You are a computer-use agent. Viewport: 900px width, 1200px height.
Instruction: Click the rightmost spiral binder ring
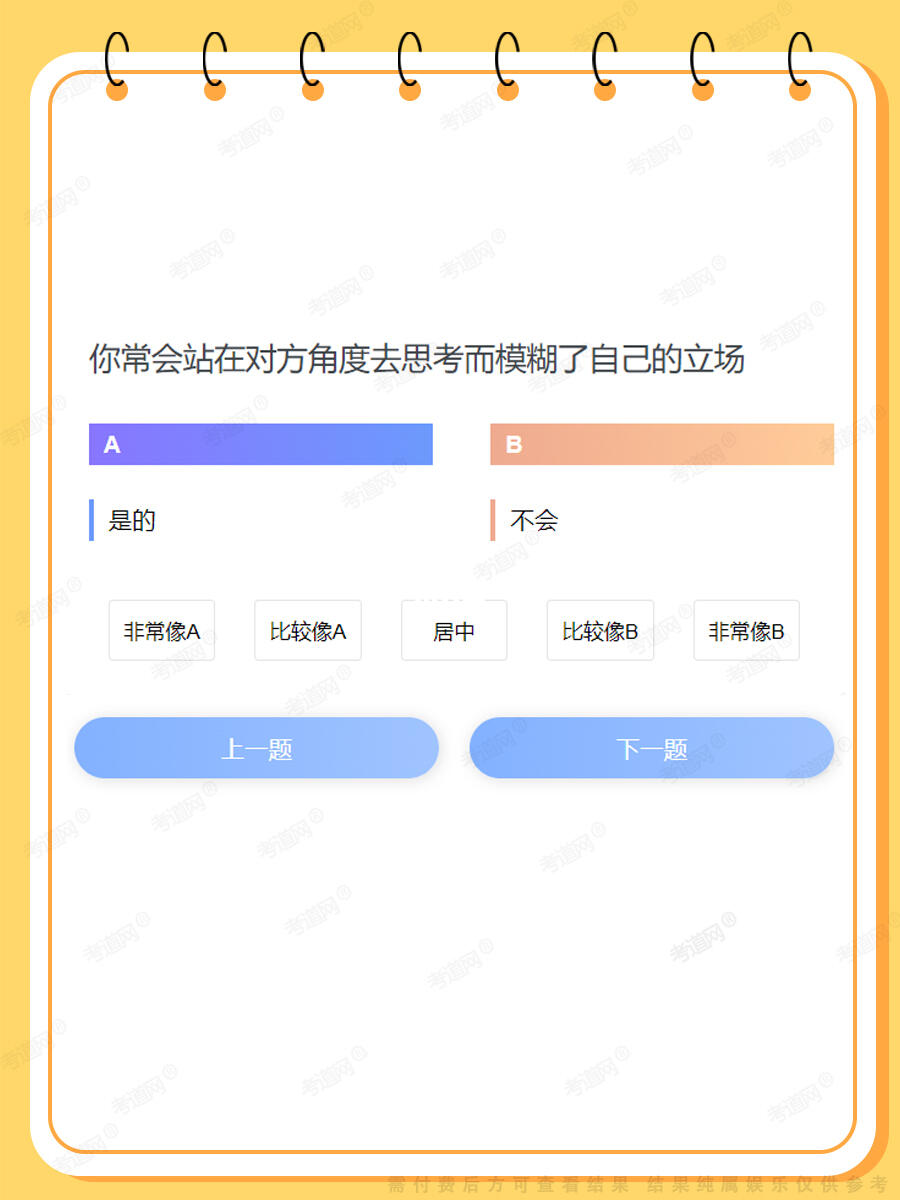click(800, 66)
